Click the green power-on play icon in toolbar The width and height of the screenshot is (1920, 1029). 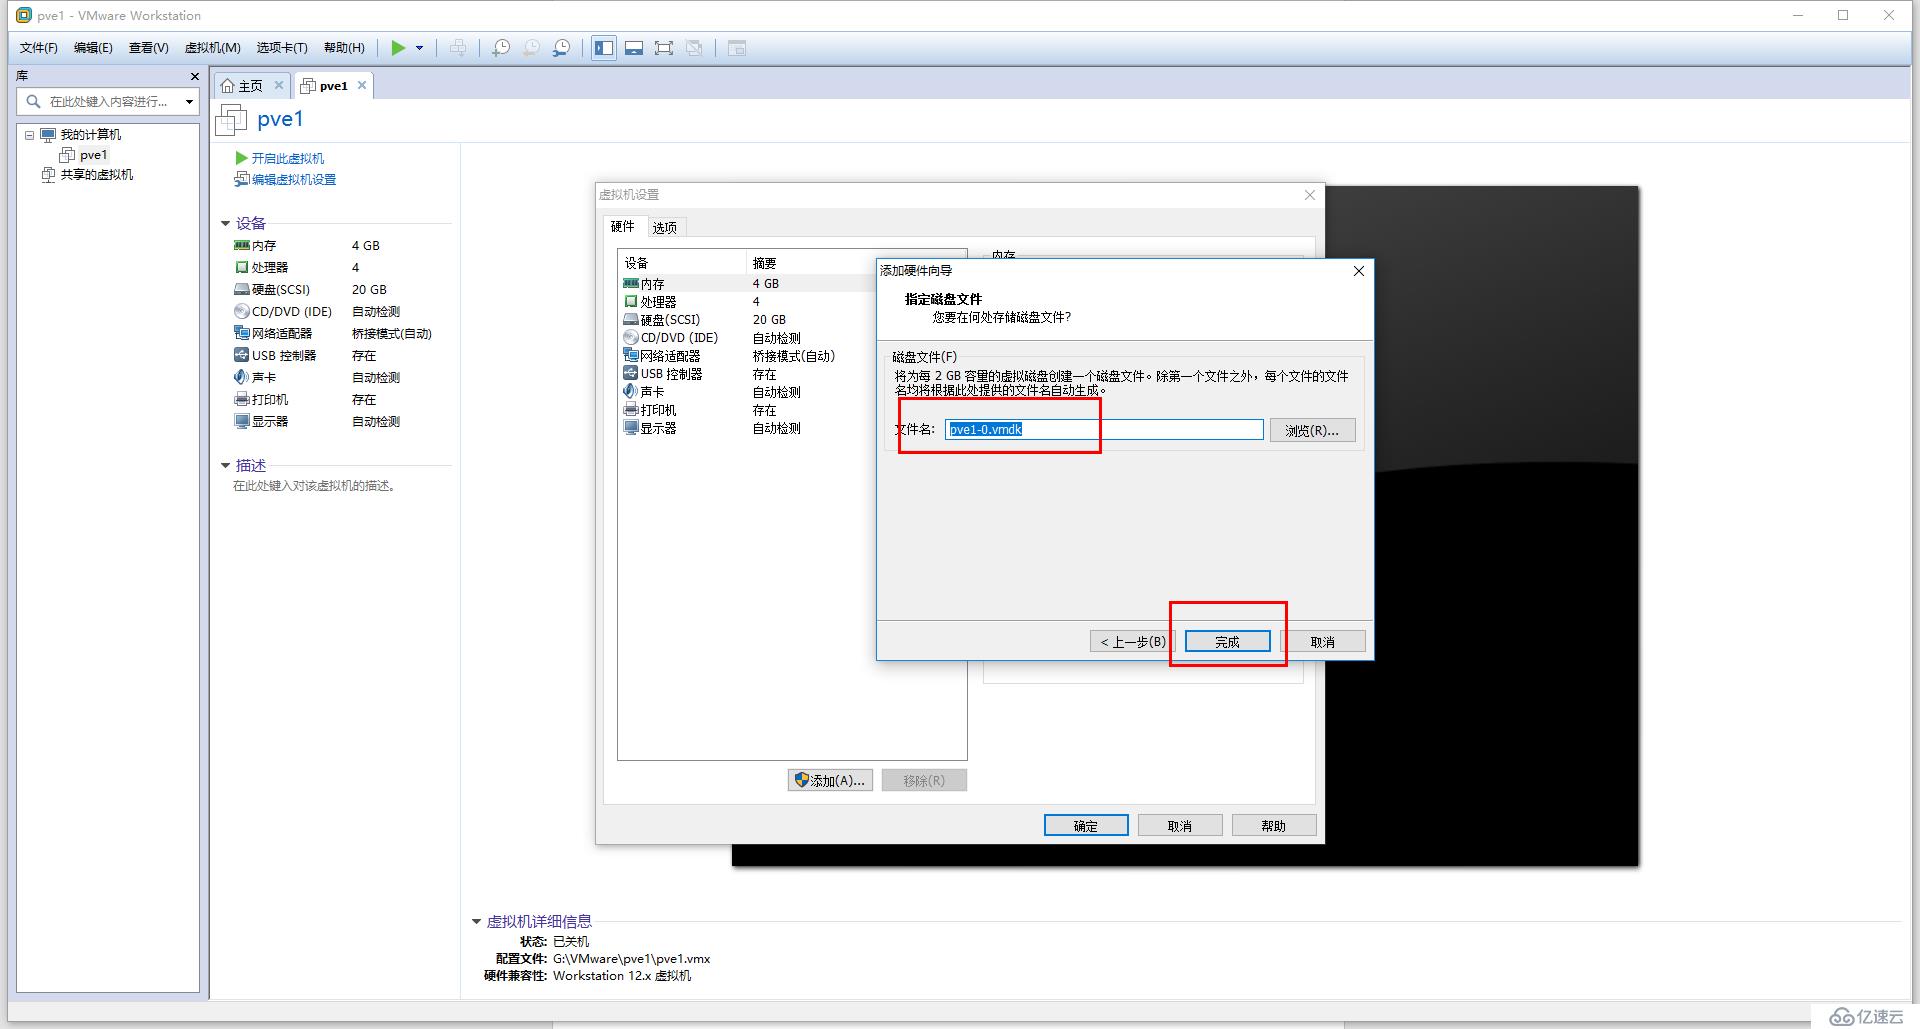398,48
